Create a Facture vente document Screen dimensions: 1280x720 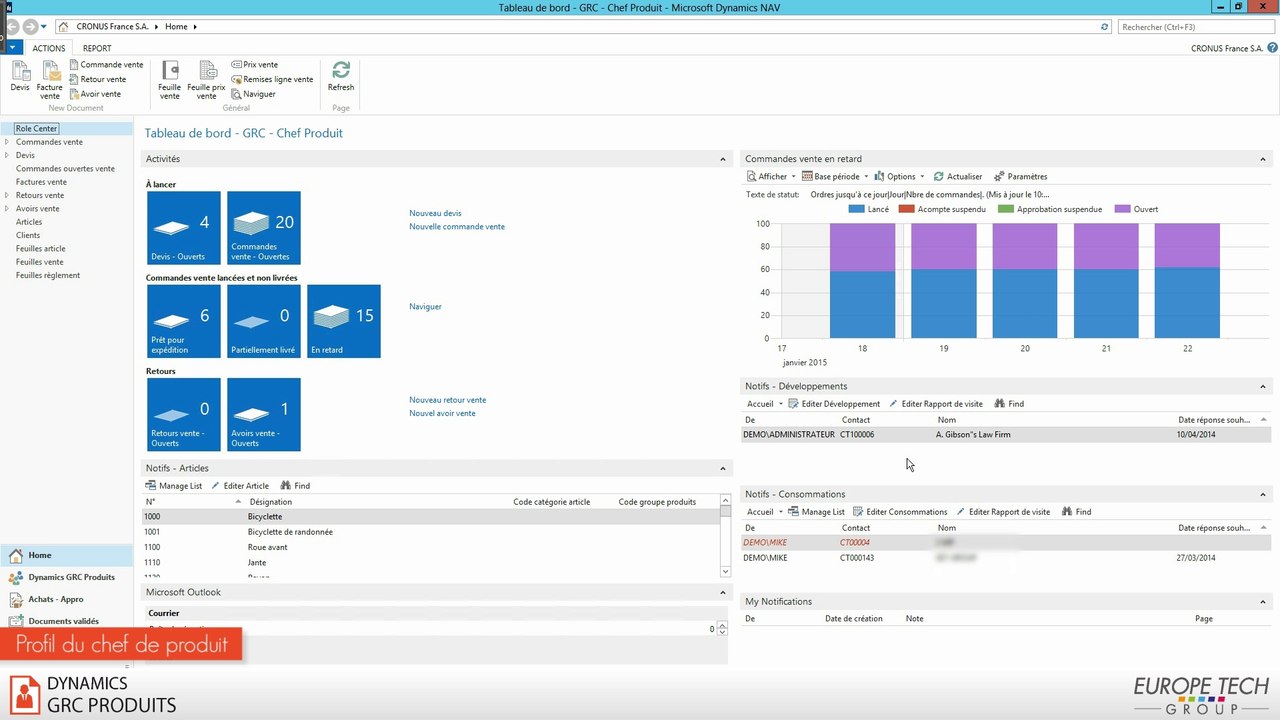50,79
